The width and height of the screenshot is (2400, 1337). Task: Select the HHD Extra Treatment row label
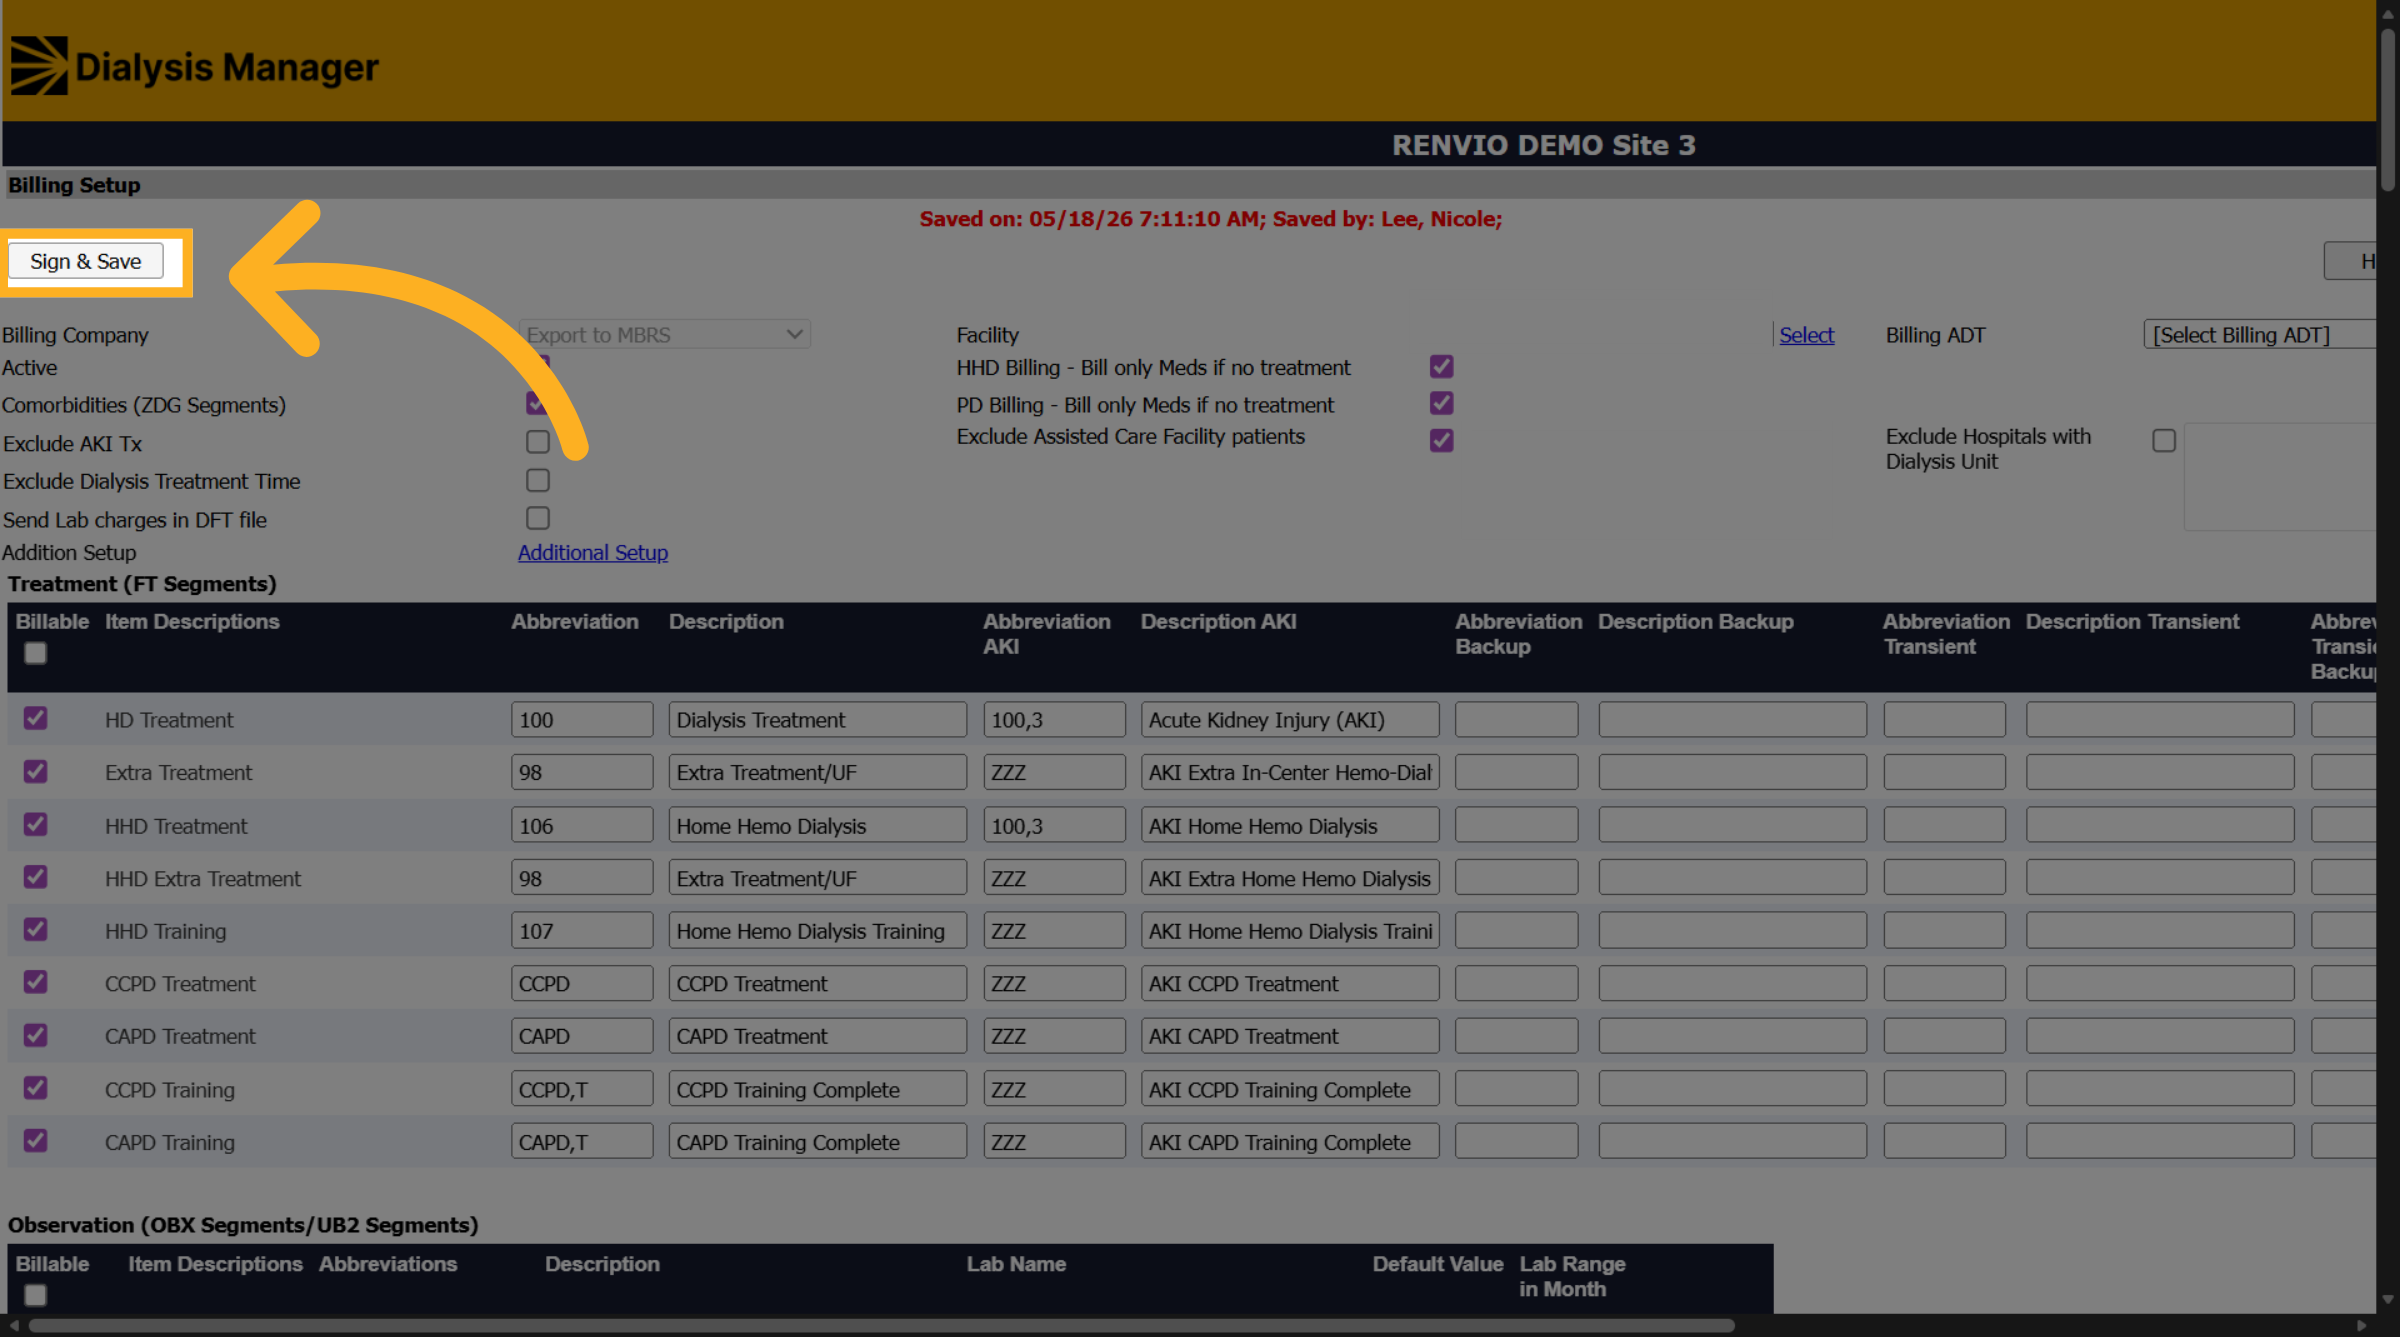click(203, 878)
